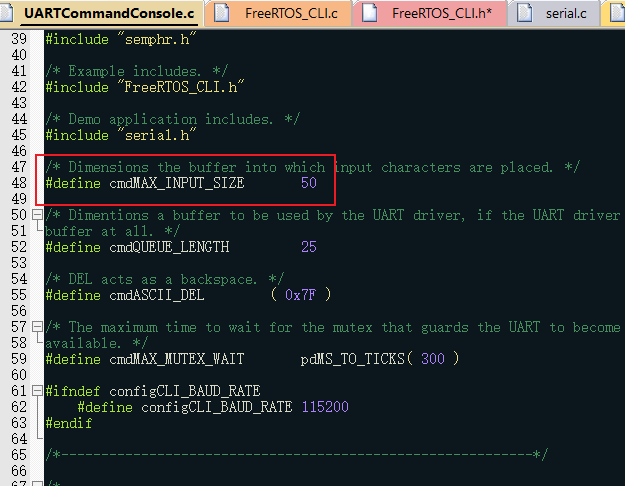Click the "FreeRTOS_CLI.h" include string
Image resolution: width=625 pixels, height=486 pixels.
181,87
